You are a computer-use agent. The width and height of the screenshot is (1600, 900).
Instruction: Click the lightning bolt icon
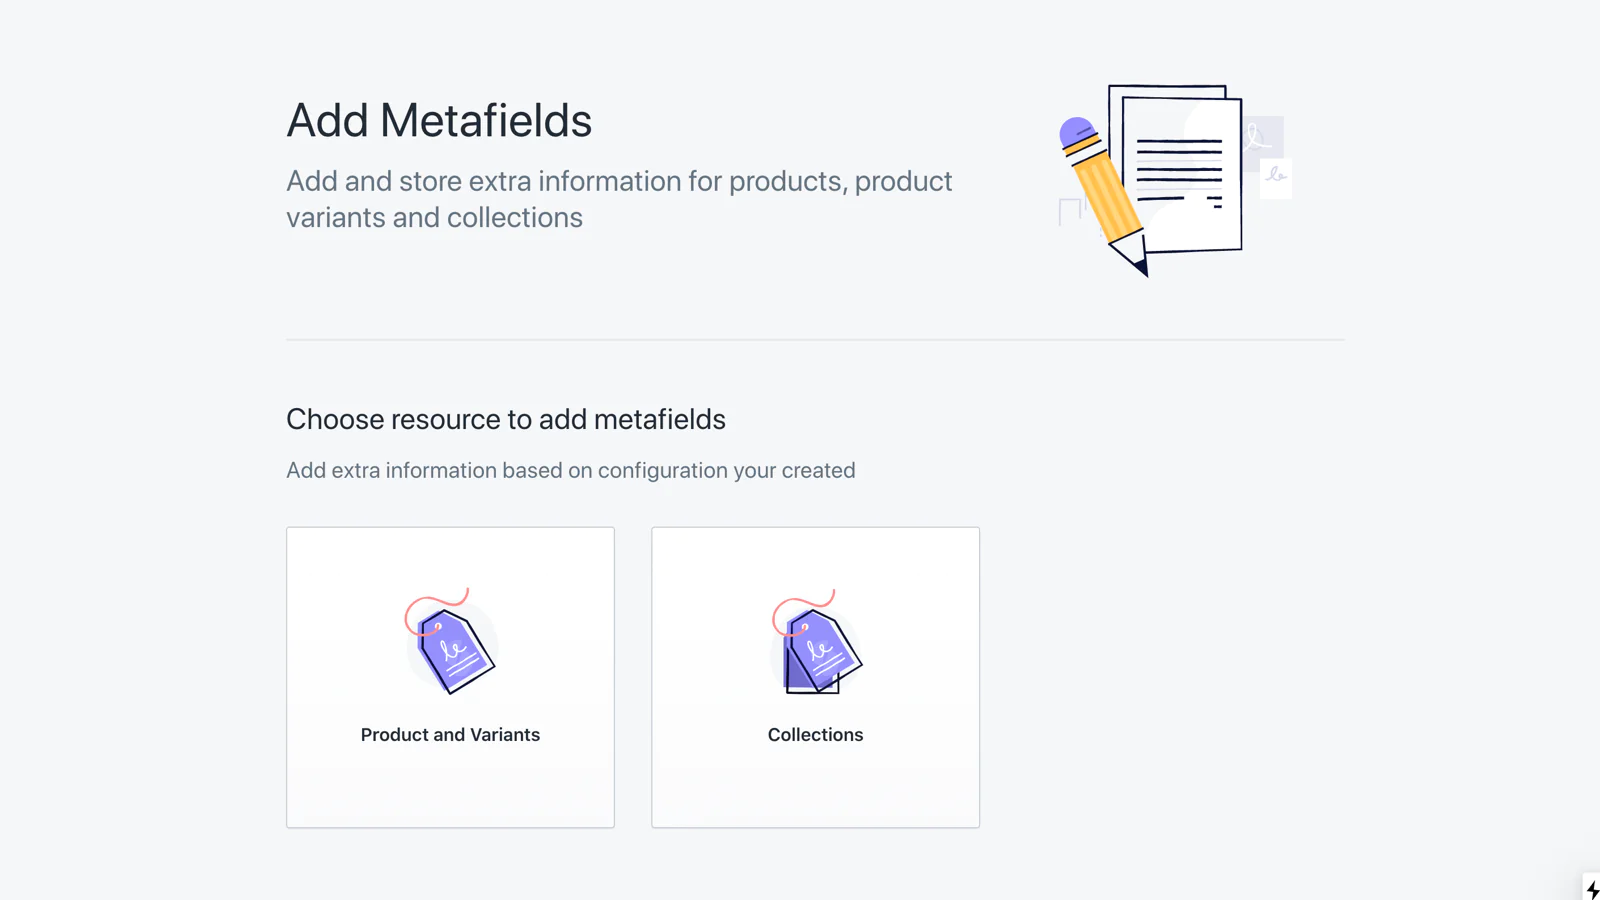(x=1592, y=889)
